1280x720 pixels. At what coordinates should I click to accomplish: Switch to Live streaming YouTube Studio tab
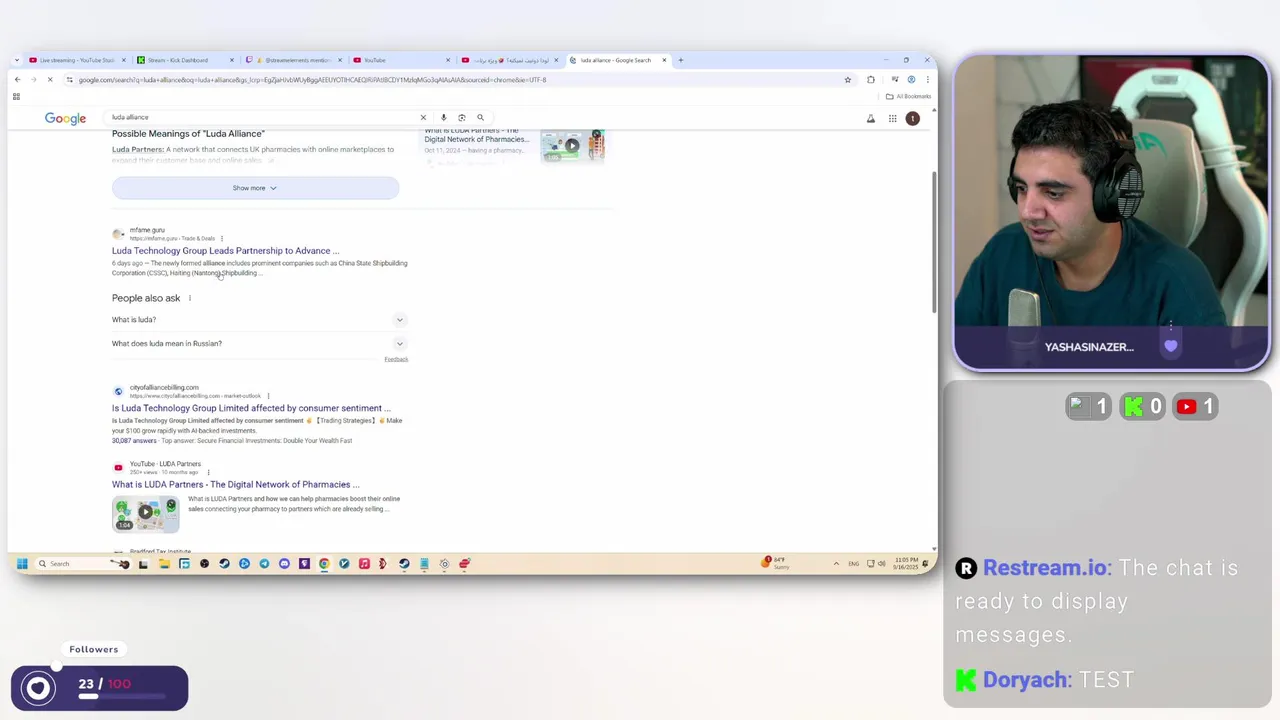coord(77,60)
